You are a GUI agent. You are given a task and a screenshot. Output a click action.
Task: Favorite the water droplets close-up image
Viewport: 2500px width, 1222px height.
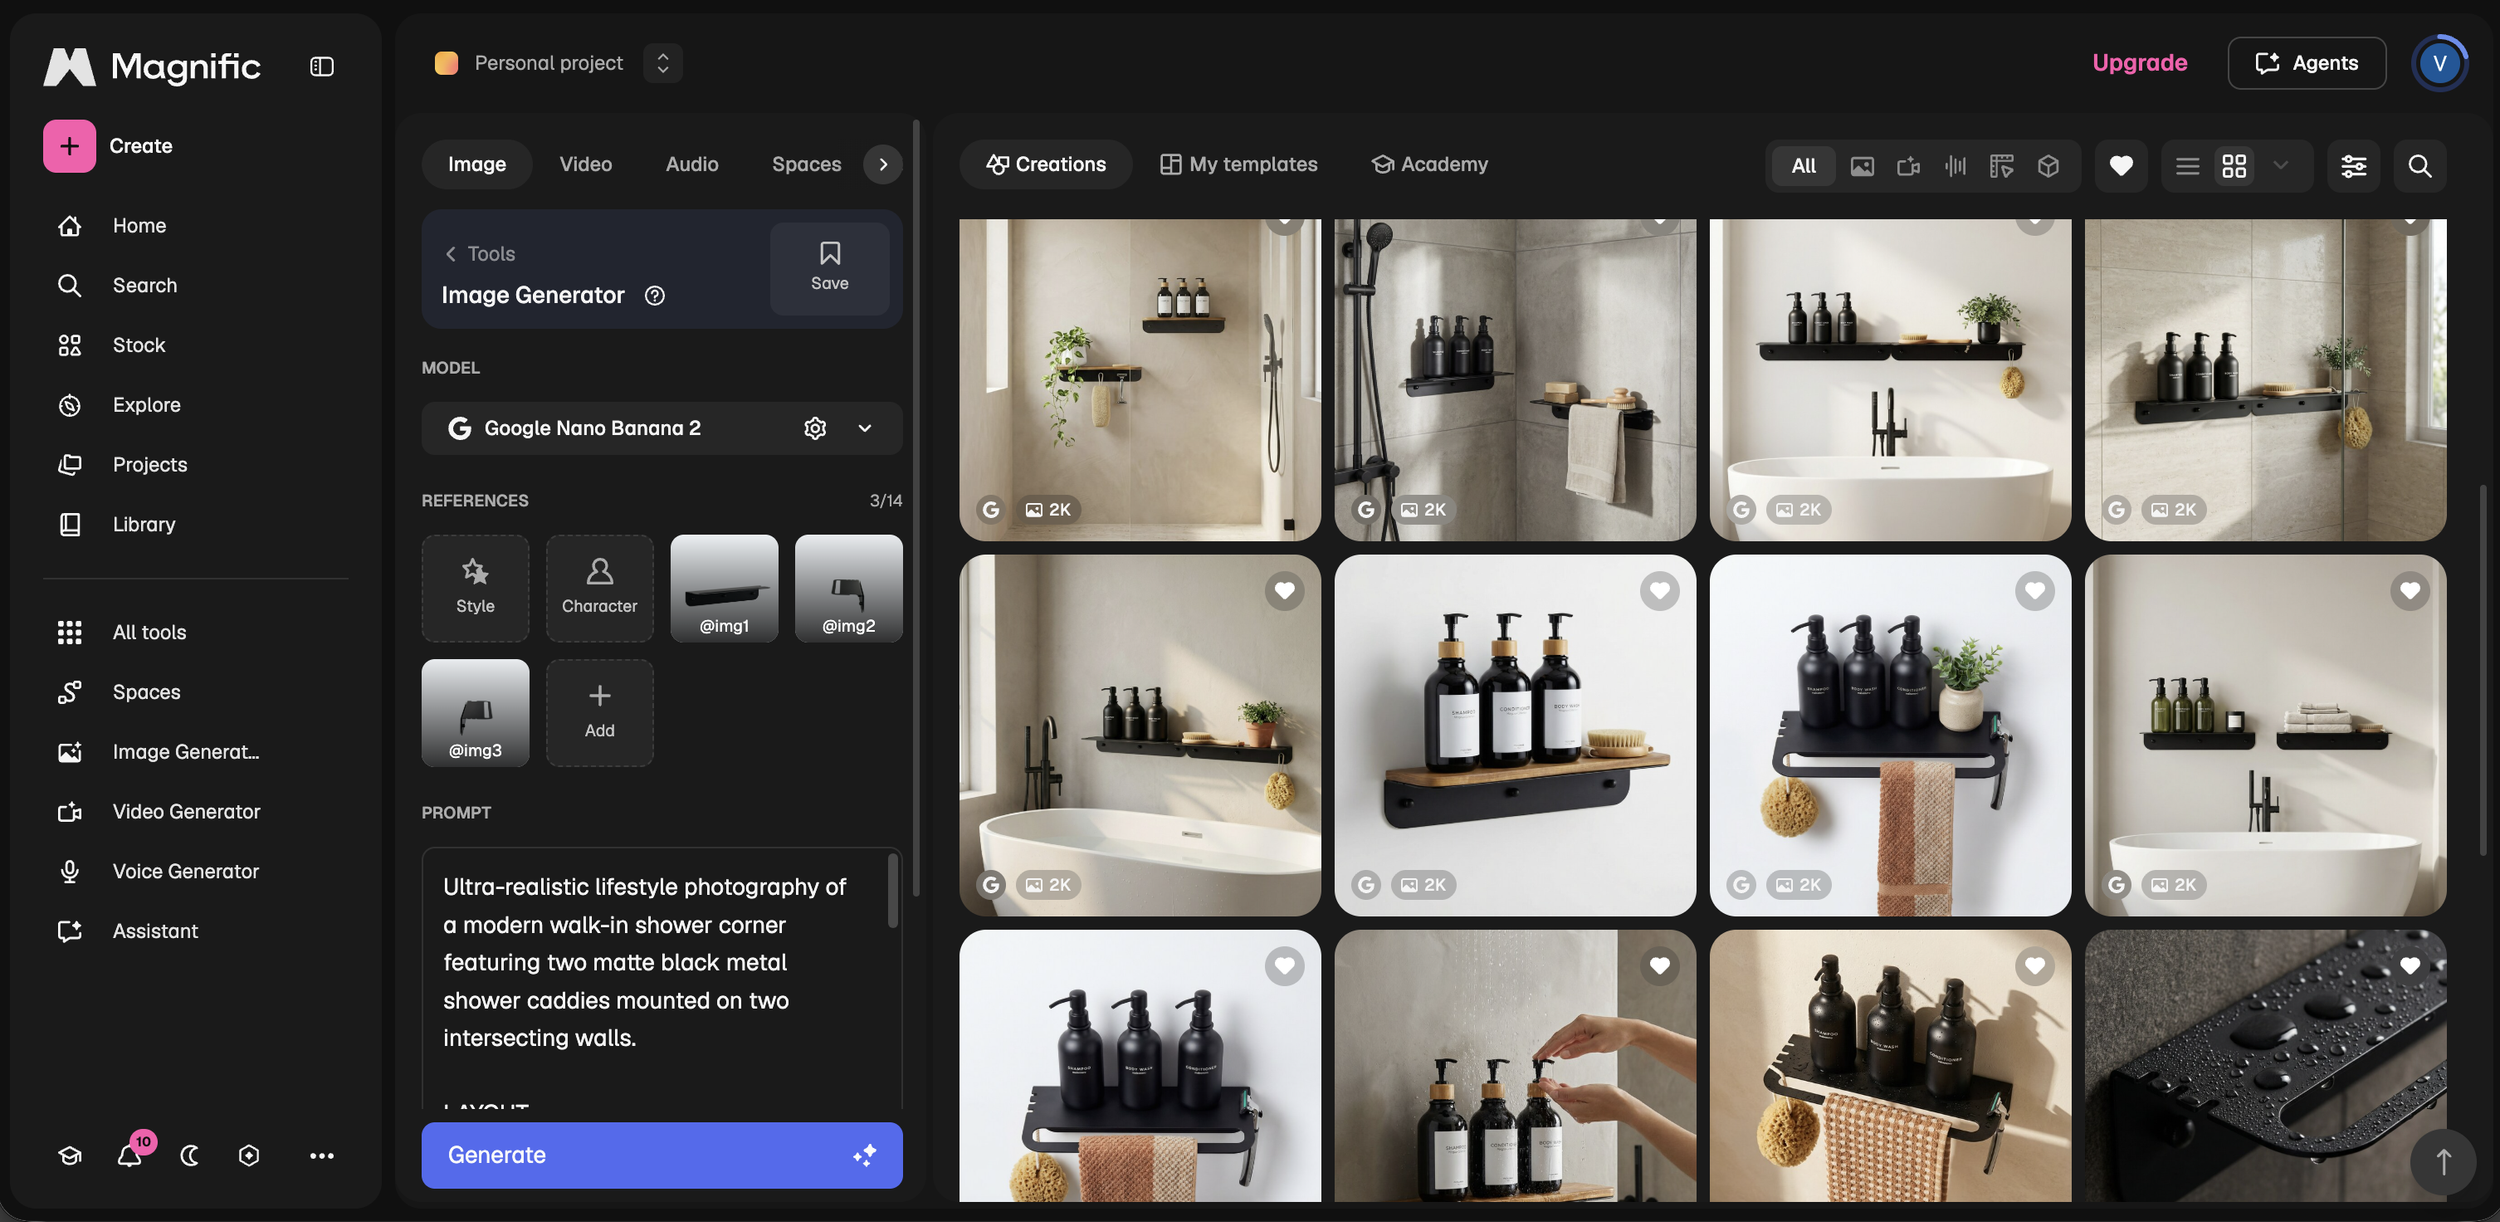tap(2410, 966)
